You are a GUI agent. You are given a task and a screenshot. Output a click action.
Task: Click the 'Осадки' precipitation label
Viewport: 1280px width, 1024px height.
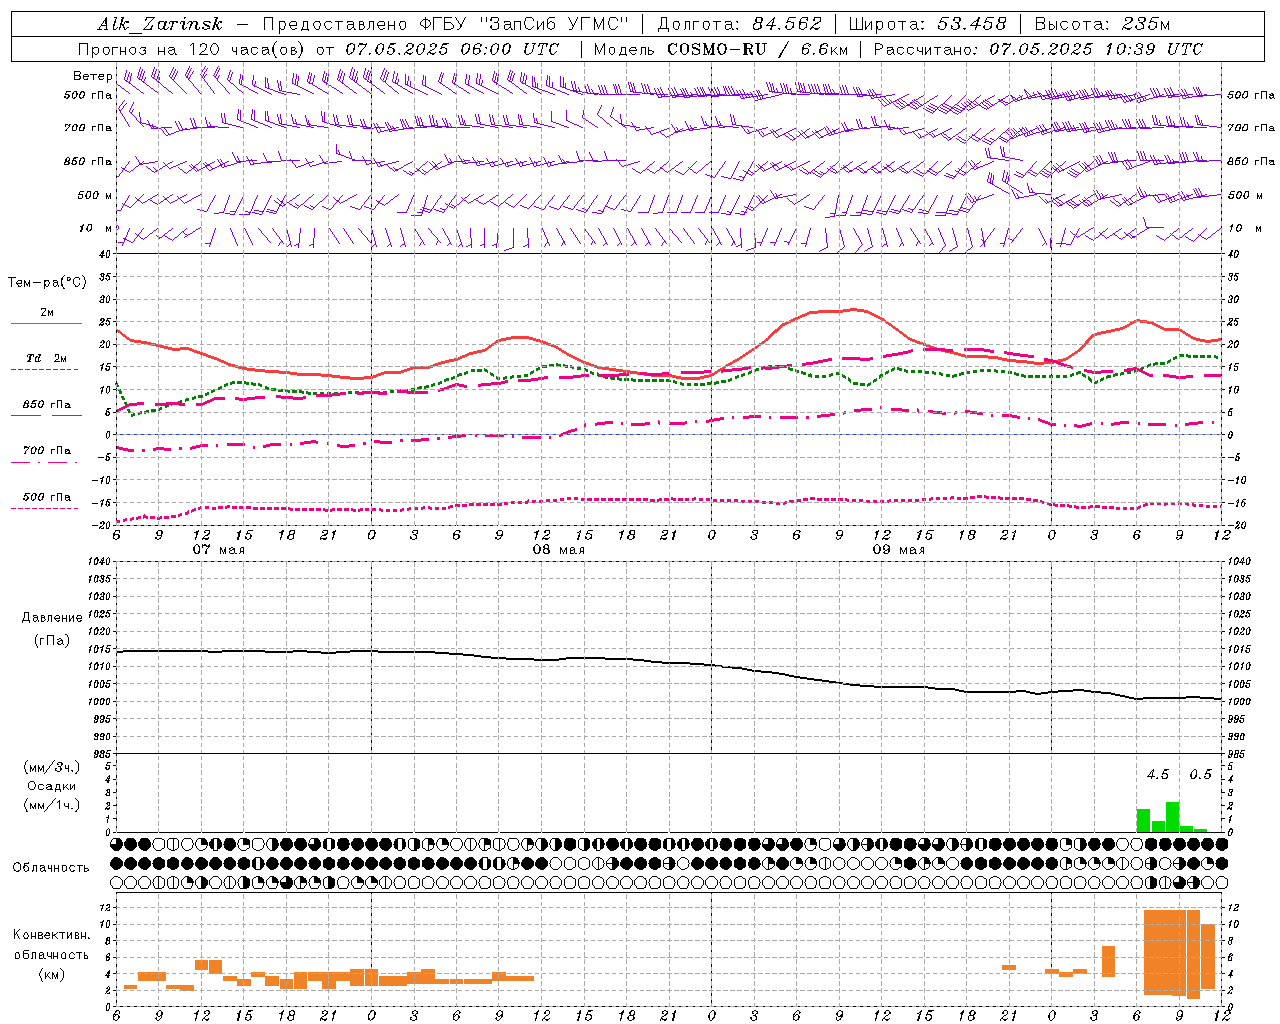[52, 786]
